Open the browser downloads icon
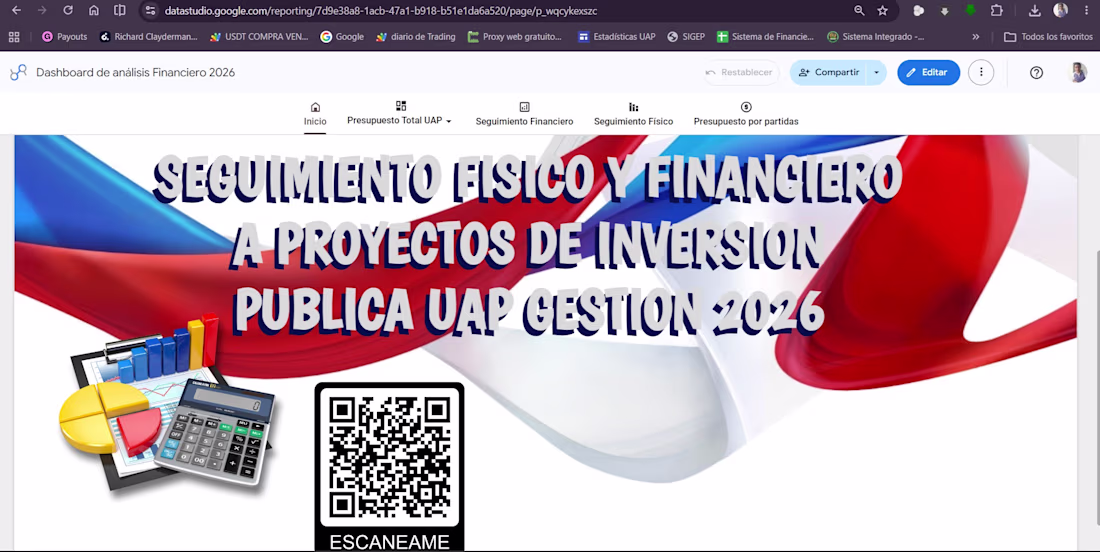Screen dimensions: 1100x552 coord(1035,11)
